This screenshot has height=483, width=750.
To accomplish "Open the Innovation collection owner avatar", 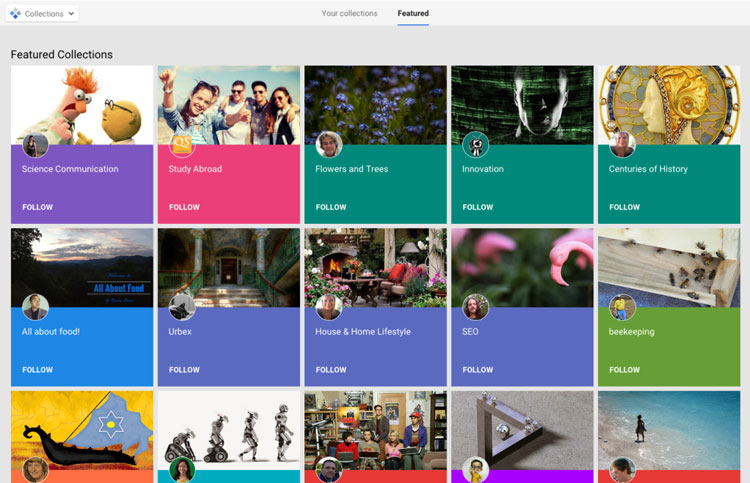I will coord(475,145).
